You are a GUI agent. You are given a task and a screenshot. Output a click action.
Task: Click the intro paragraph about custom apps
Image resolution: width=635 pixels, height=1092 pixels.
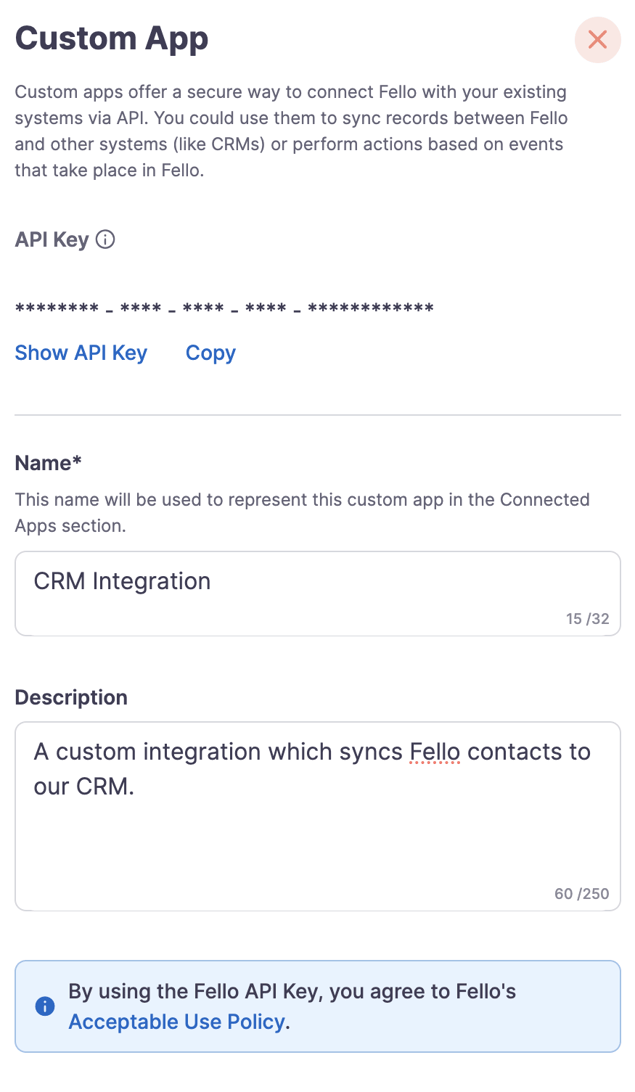[x=290, y=130]
